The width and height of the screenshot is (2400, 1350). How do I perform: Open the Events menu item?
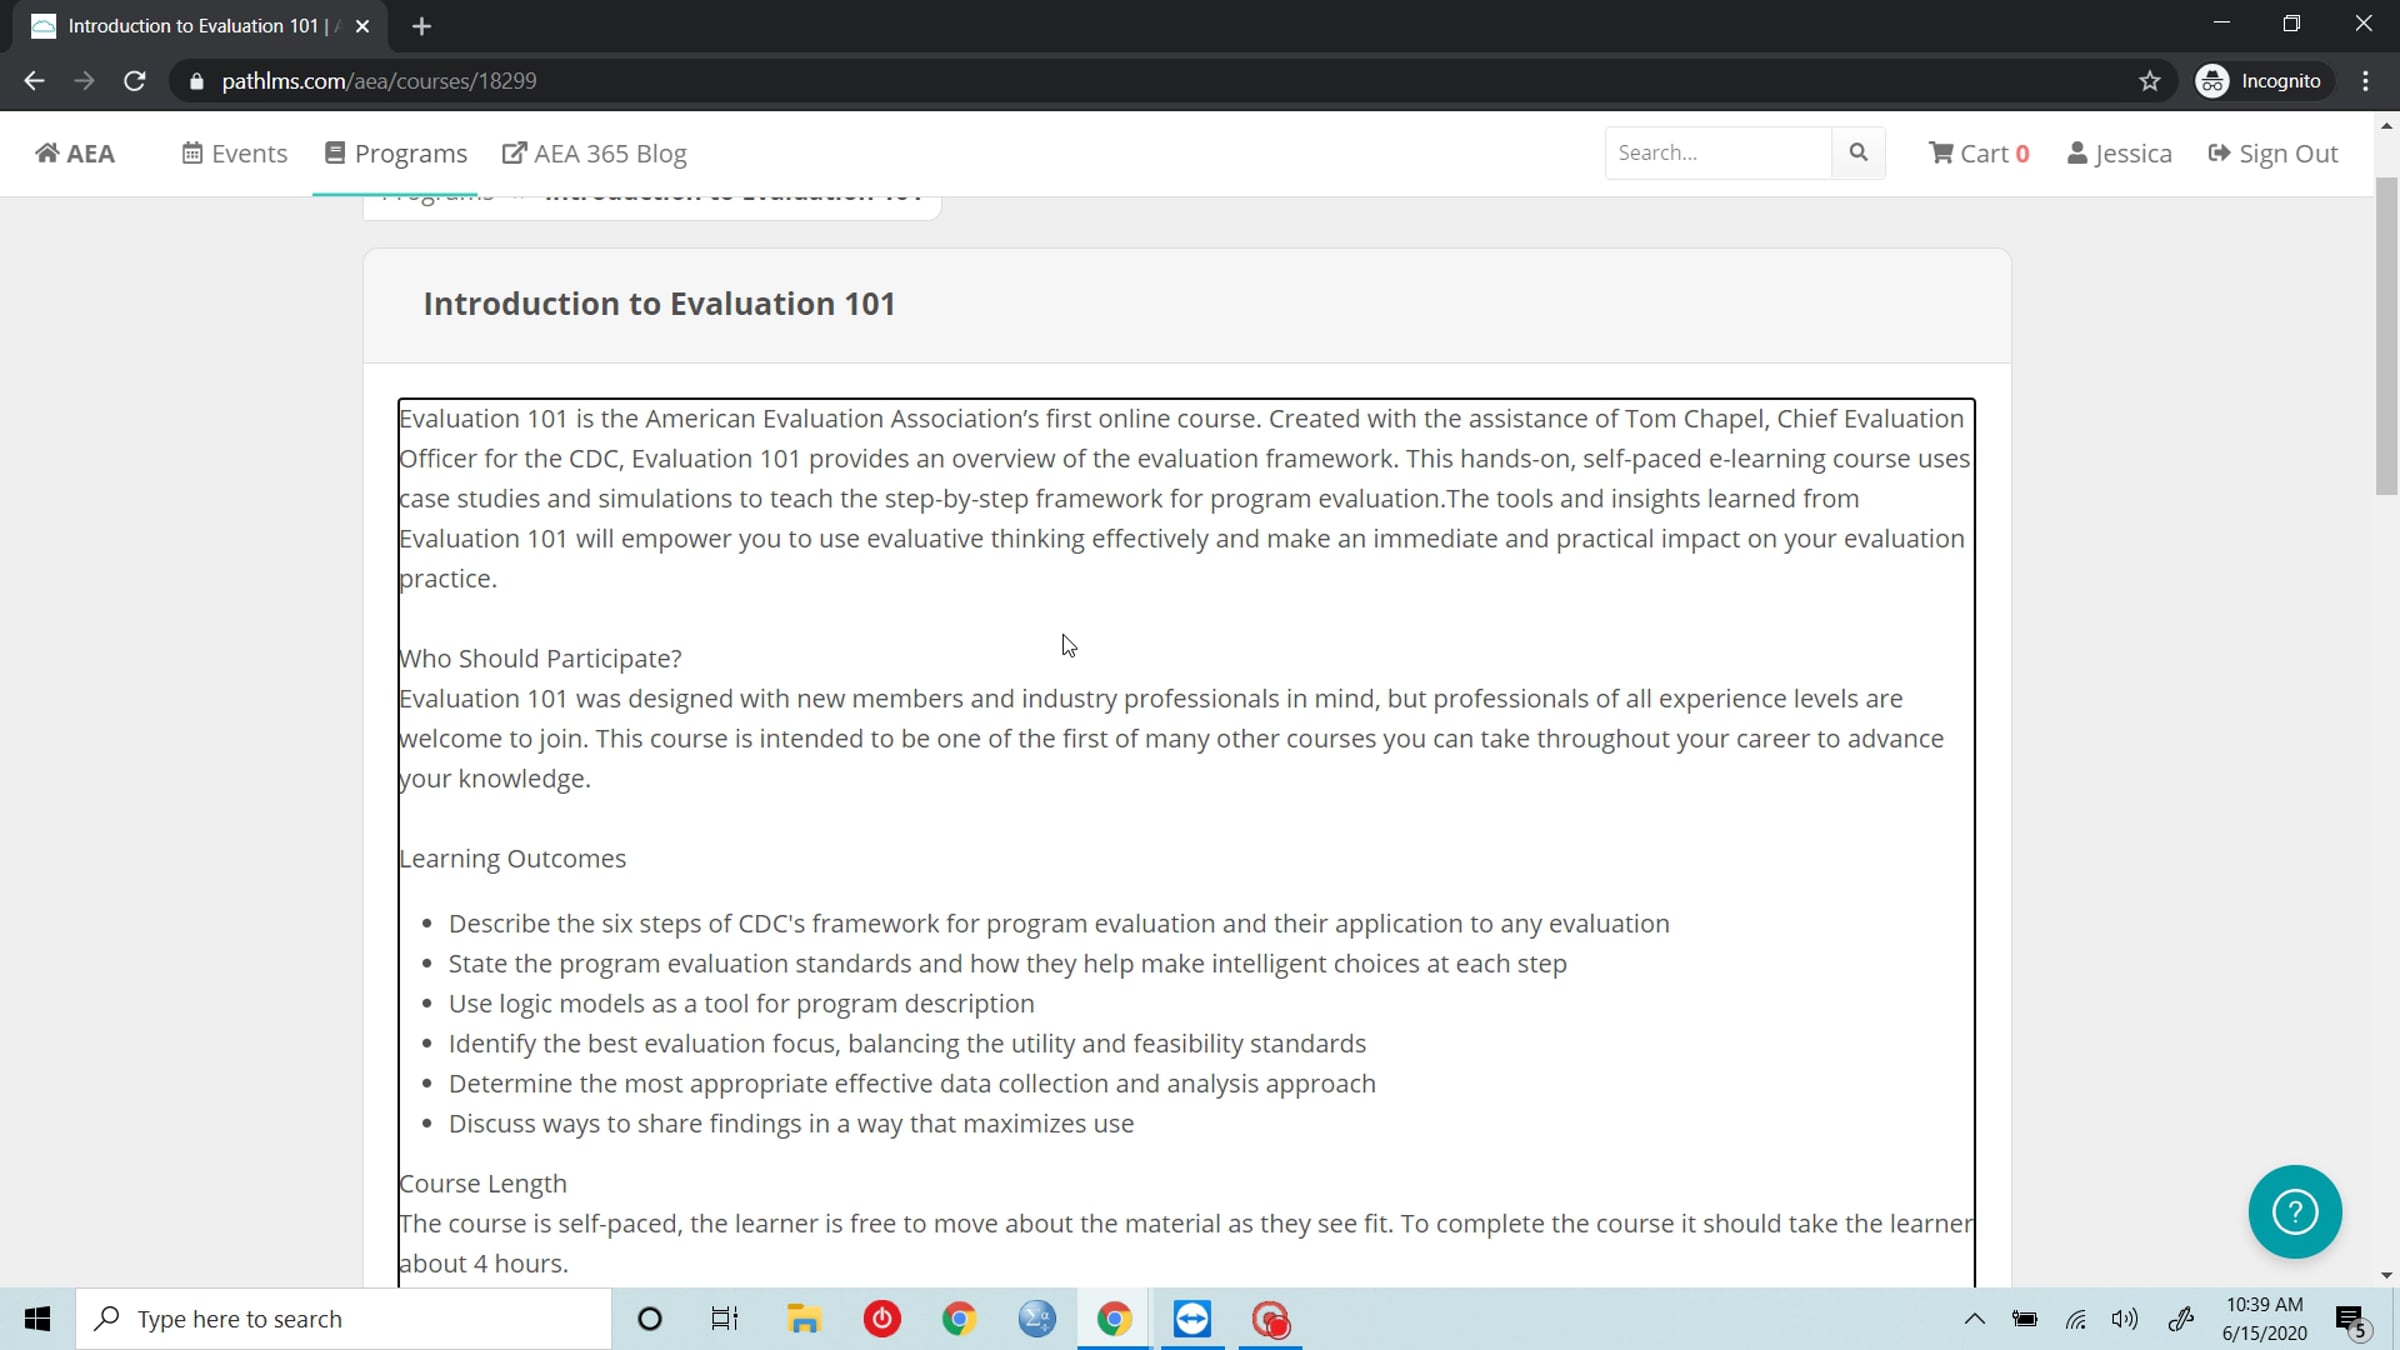(x=235, y=153)
